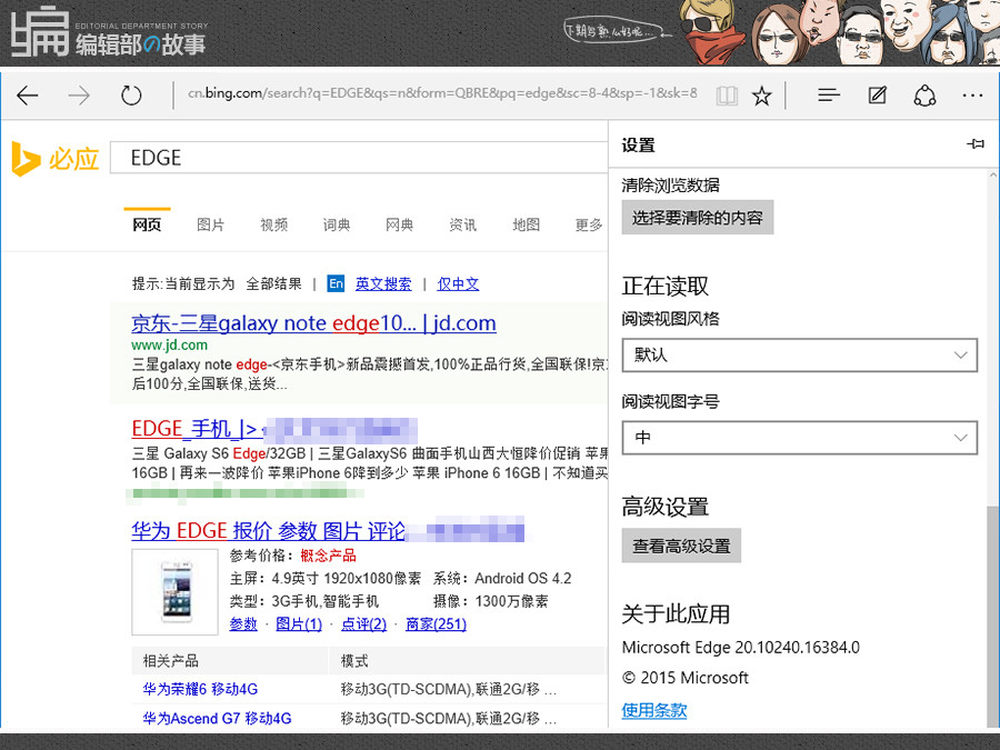Open the 华为荣耀6 移动4G link

tap(200, 689)
